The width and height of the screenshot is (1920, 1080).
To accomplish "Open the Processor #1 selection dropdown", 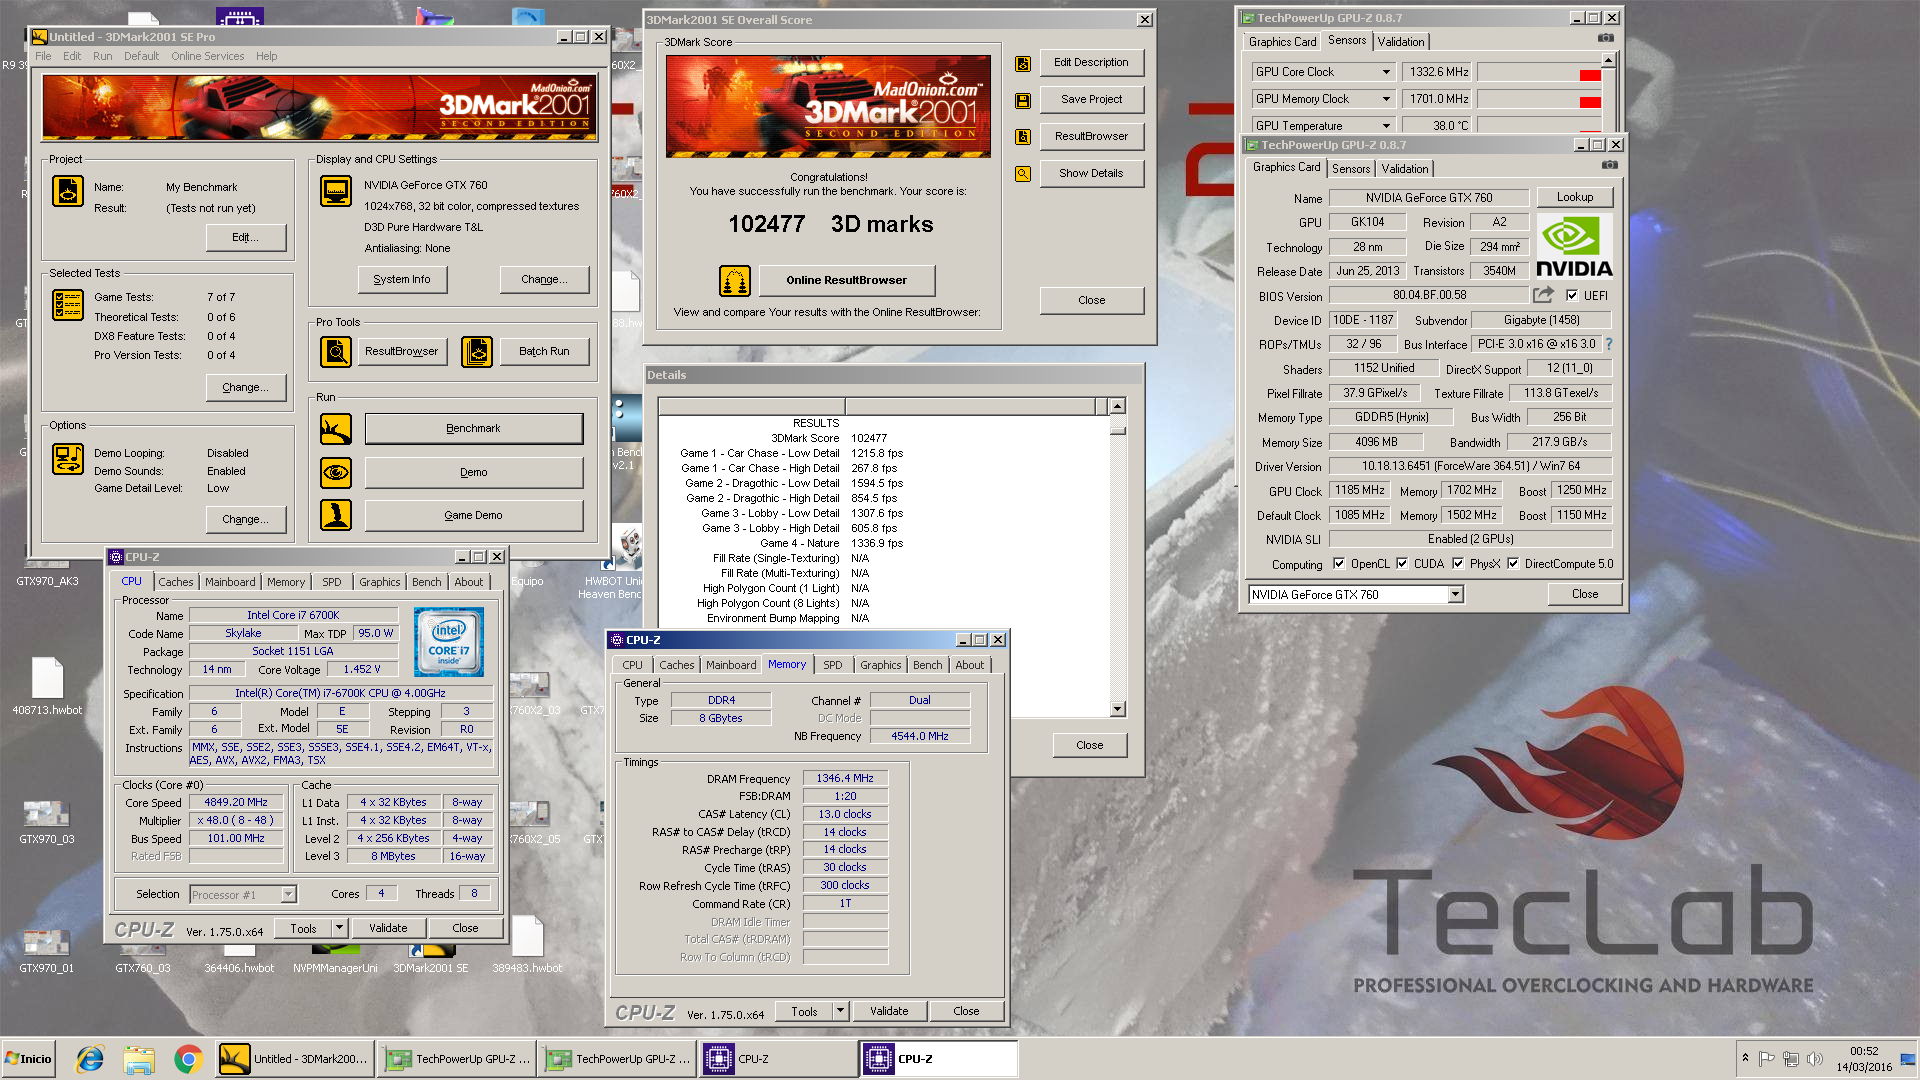I will 288,895.
